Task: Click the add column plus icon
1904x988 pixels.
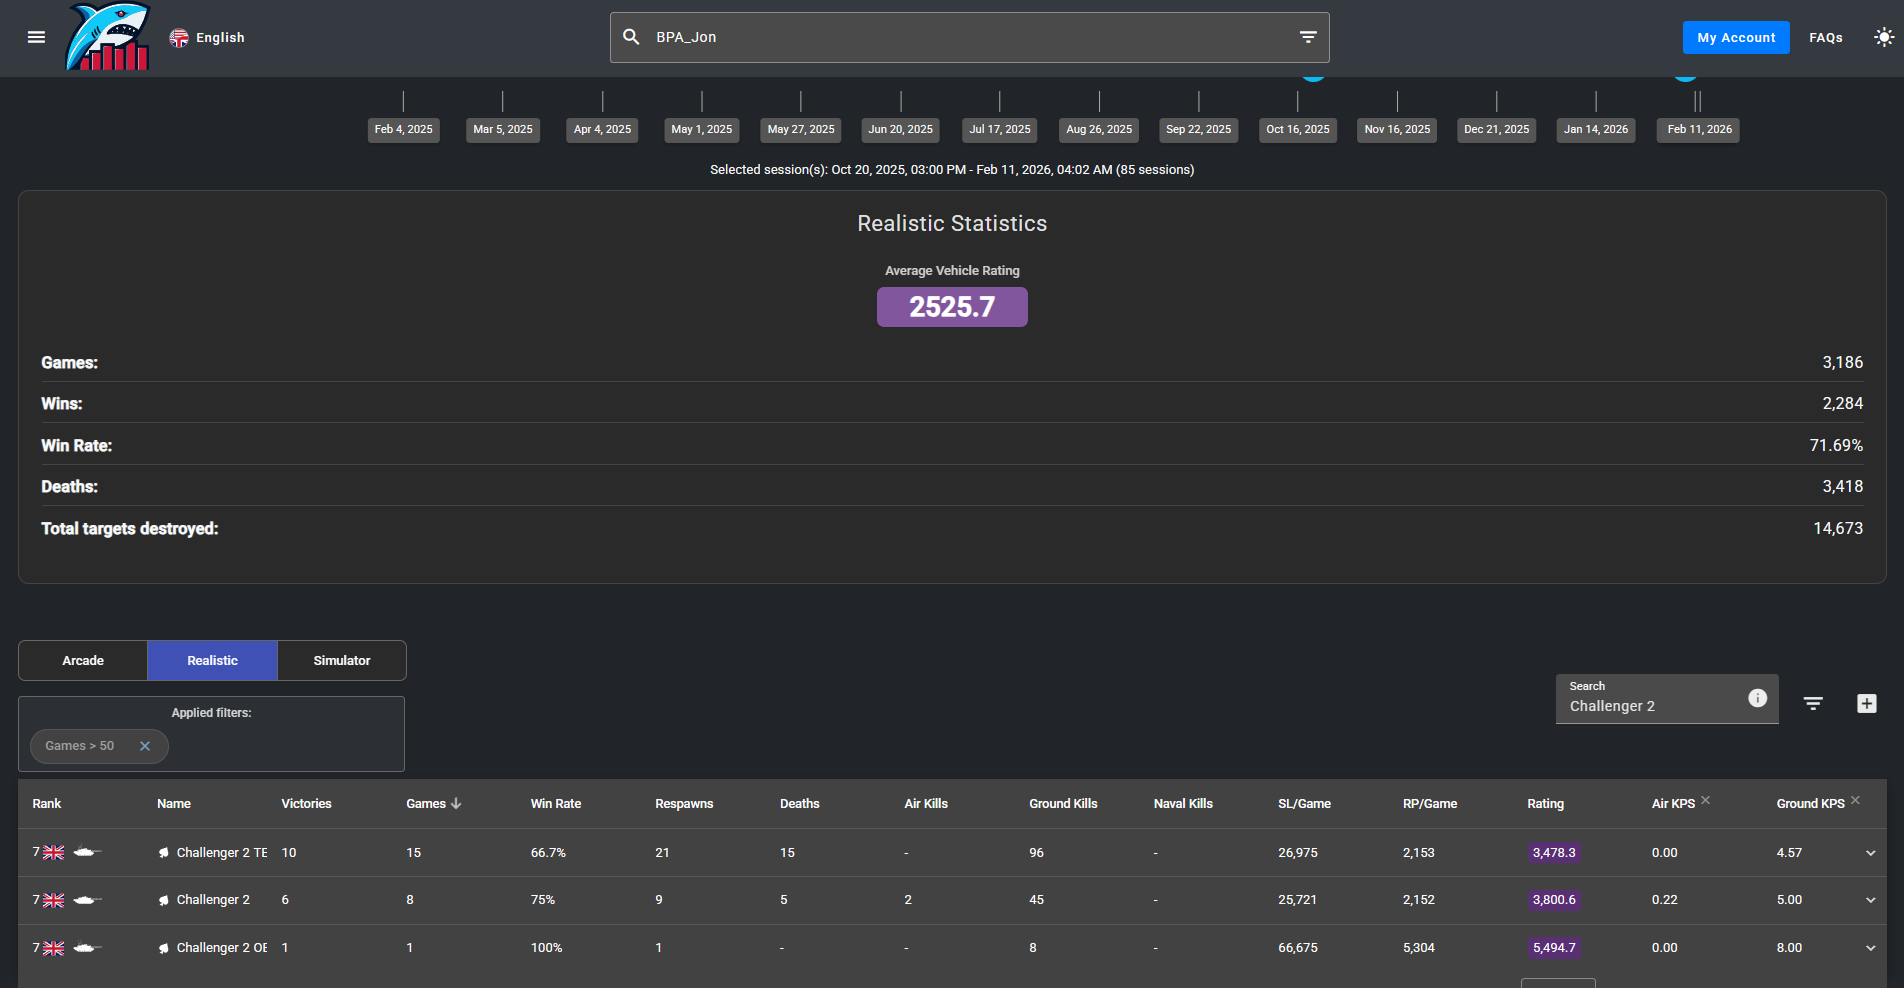Action: [x=1866, y=704]
